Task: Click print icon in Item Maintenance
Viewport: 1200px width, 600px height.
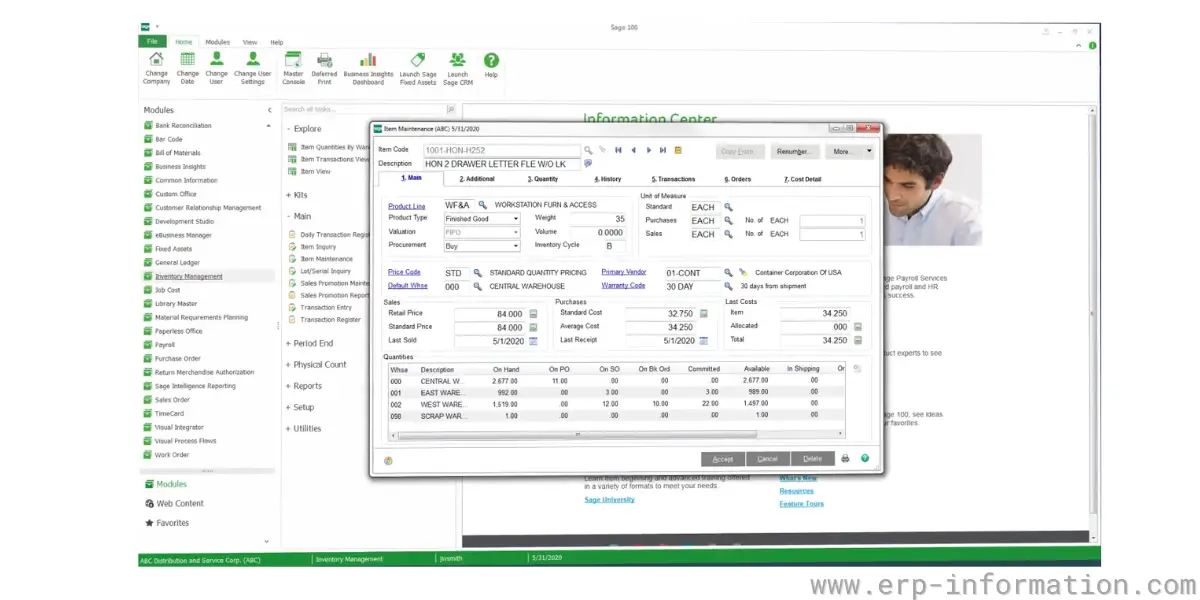Action: (x=845, y=459)
